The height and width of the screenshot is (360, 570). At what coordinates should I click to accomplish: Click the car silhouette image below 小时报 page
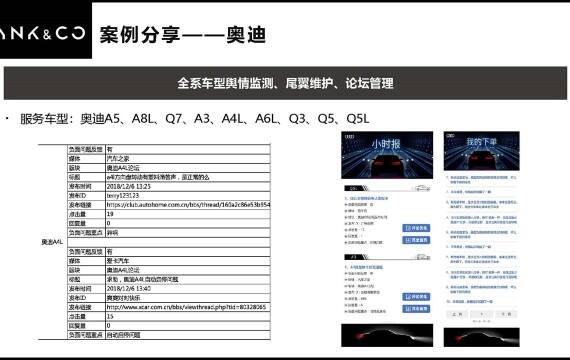coord(387,335)
